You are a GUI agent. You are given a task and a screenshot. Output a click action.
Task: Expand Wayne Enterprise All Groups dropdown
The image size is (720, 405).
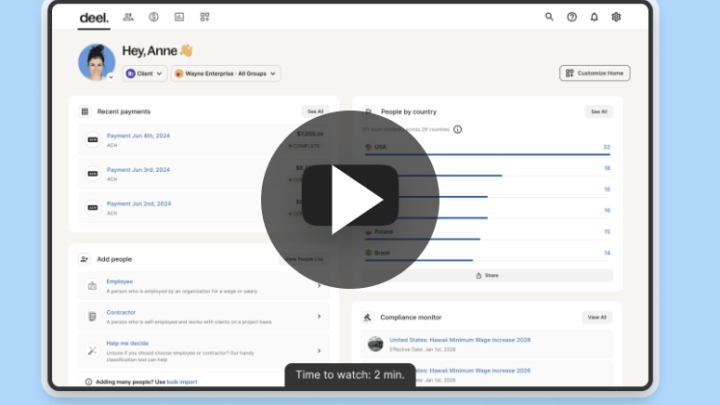(x=225, y=73)
